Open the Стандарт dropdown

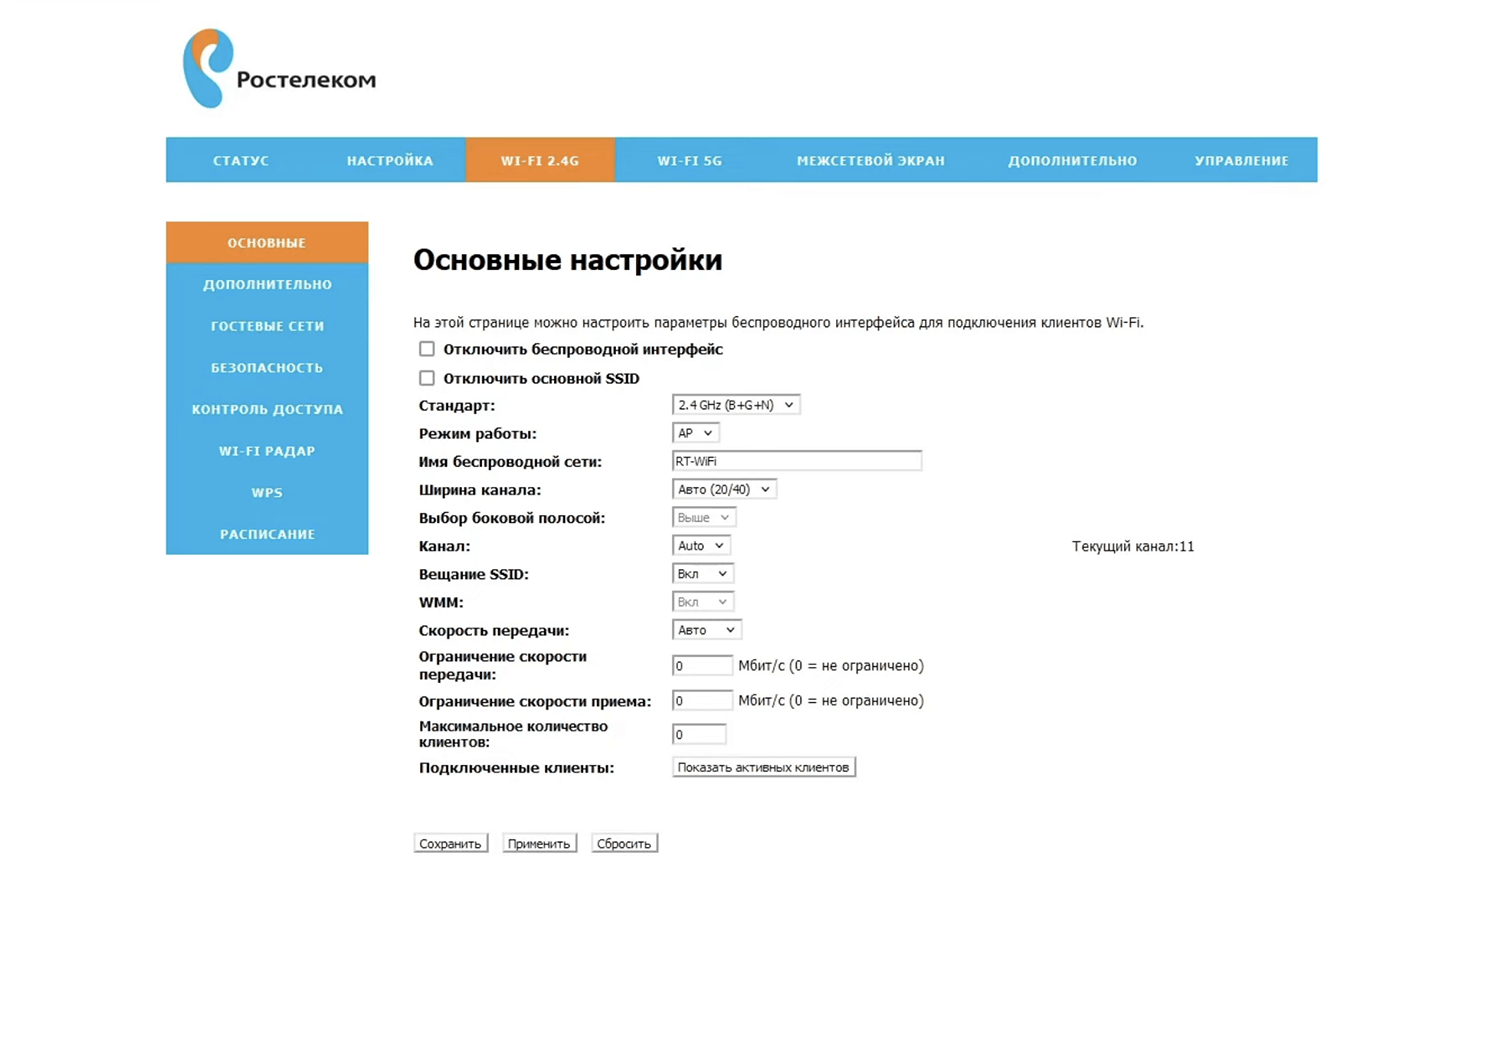point(735,405)
